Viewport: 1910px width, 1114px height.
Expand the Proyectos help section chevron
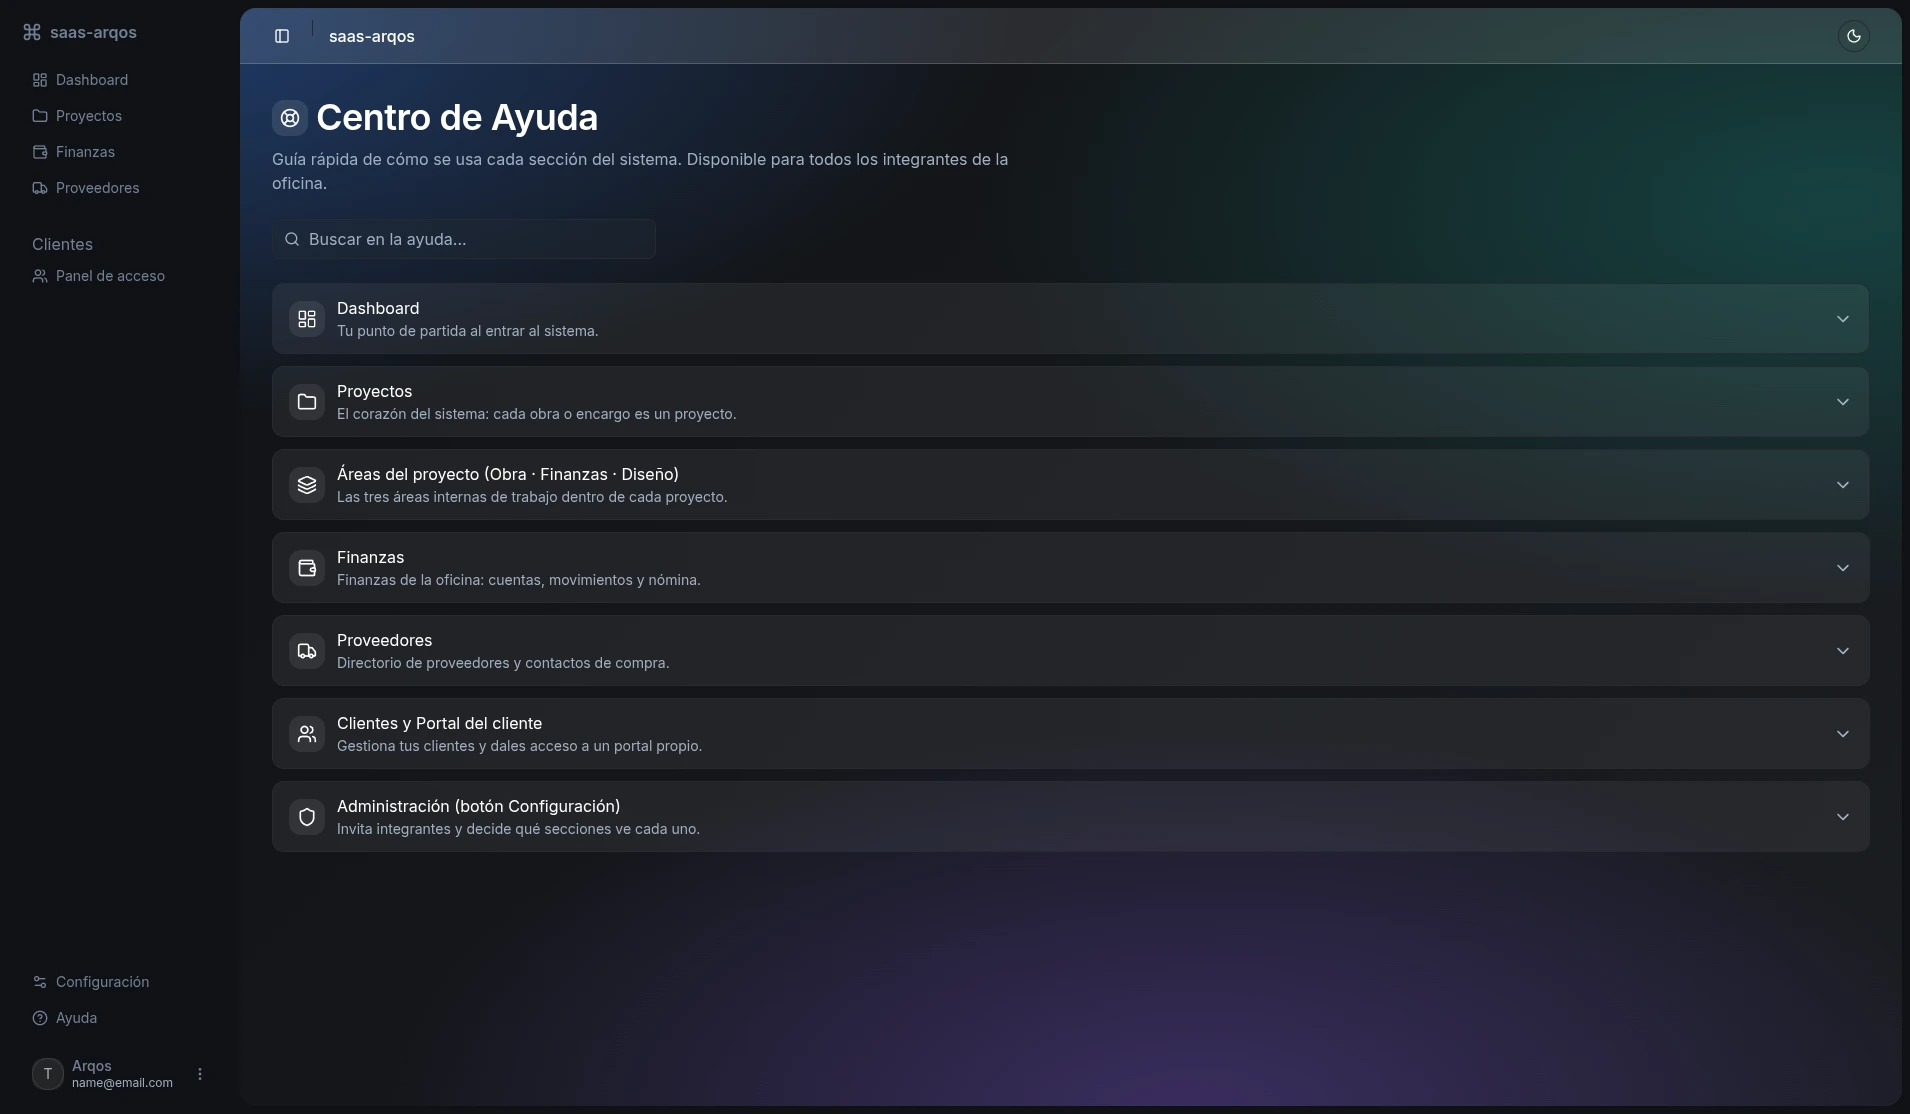tap(1843, 402)
